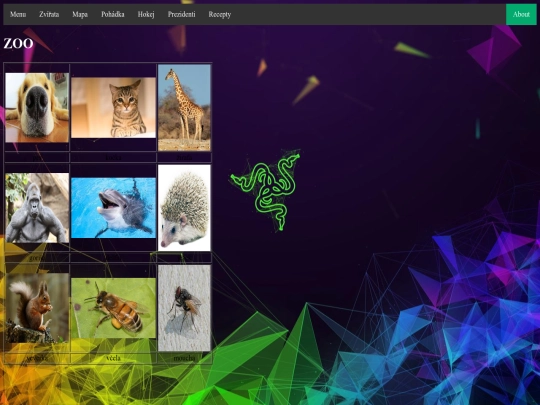Select Pohádka in the navbar

[x=113, y=14]
